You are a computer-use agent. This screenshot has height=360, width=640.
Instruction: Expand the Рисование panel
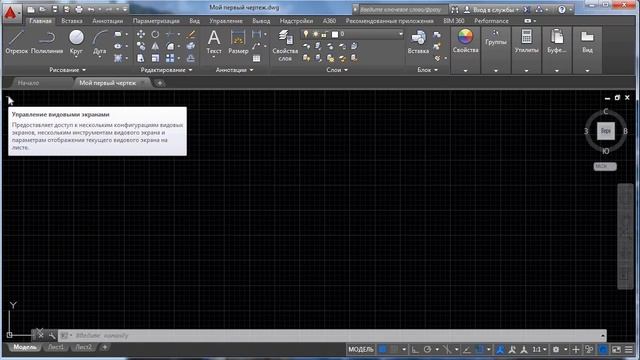67,70
